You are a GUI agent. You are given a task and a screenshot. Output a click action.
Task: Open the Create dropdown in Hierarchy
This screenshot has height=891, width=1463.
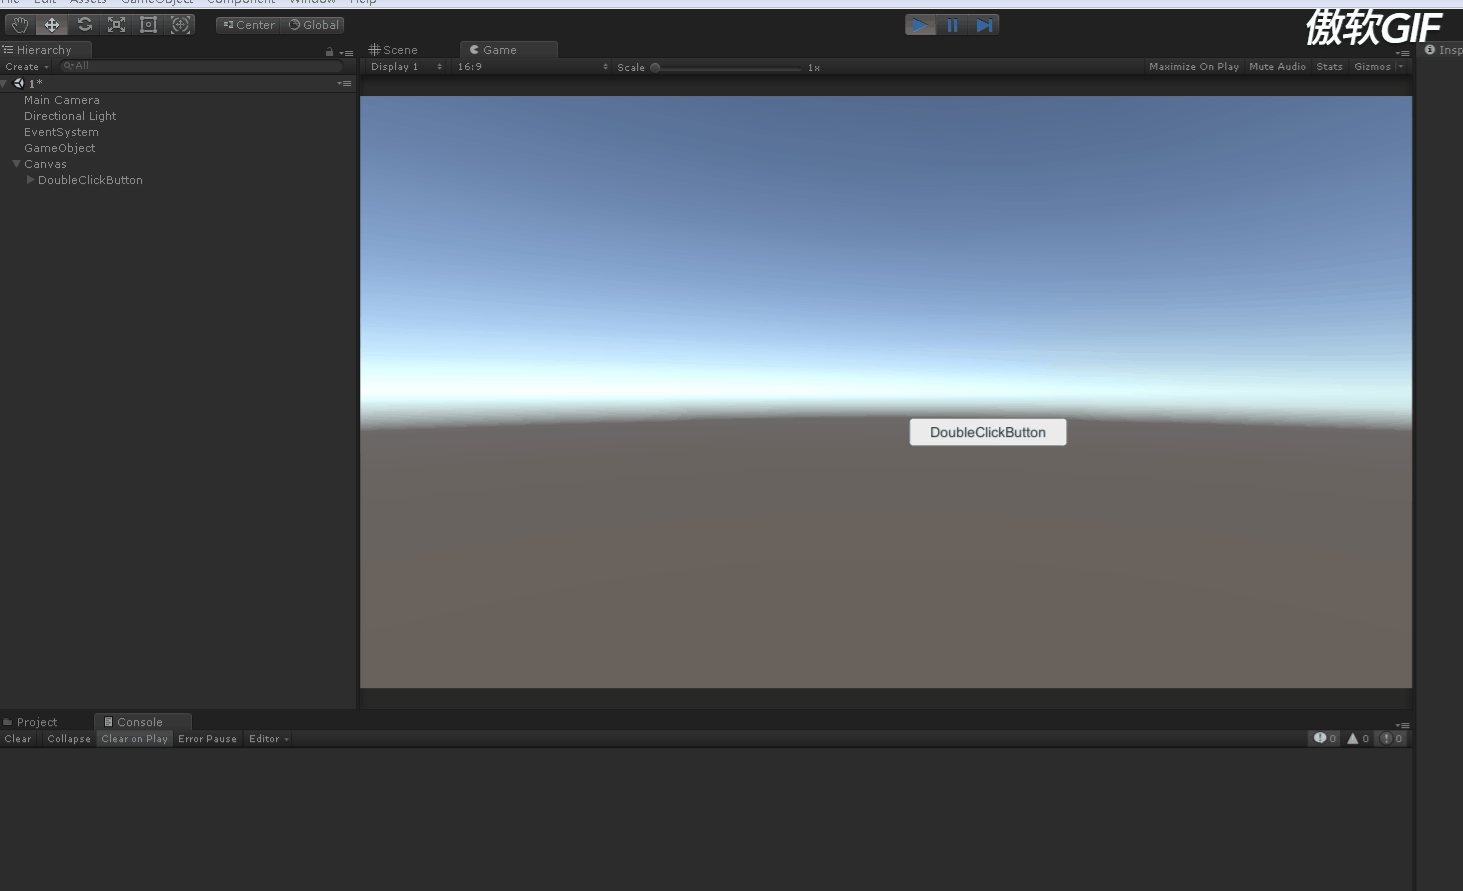coord(25,66)
